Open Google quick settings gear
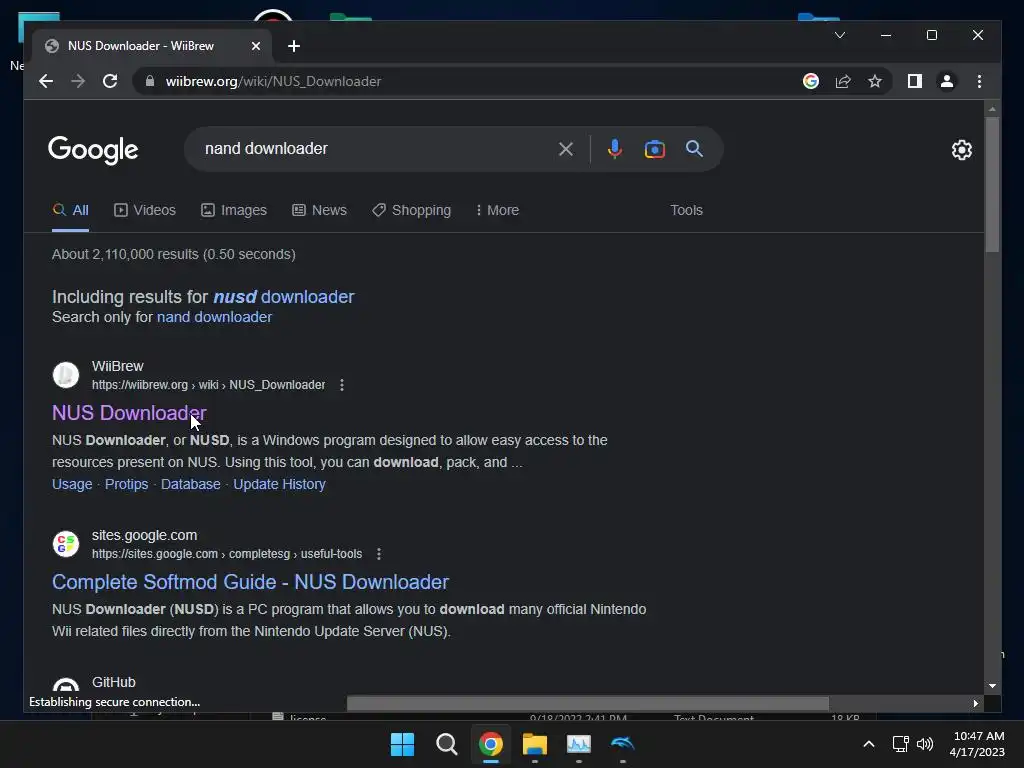The image size is (1024, 768). pyautogui.click(x=961, y=150)
